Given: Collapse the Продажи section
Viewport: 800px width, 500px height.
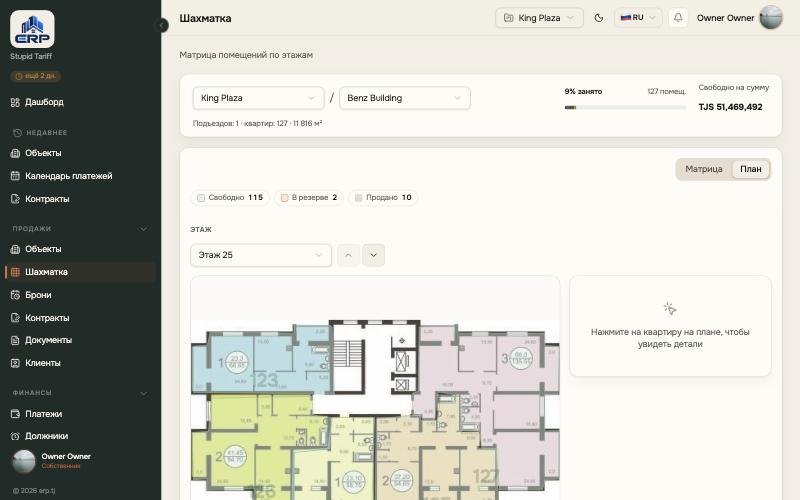Looking at the screenshot, I should 143,229.
